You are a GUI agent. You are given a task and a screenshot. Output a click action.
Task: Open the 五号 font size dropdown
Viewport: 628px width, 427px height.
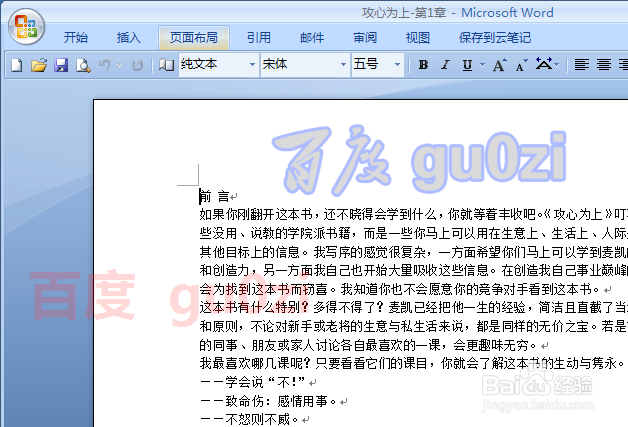[x=397, y=64]
